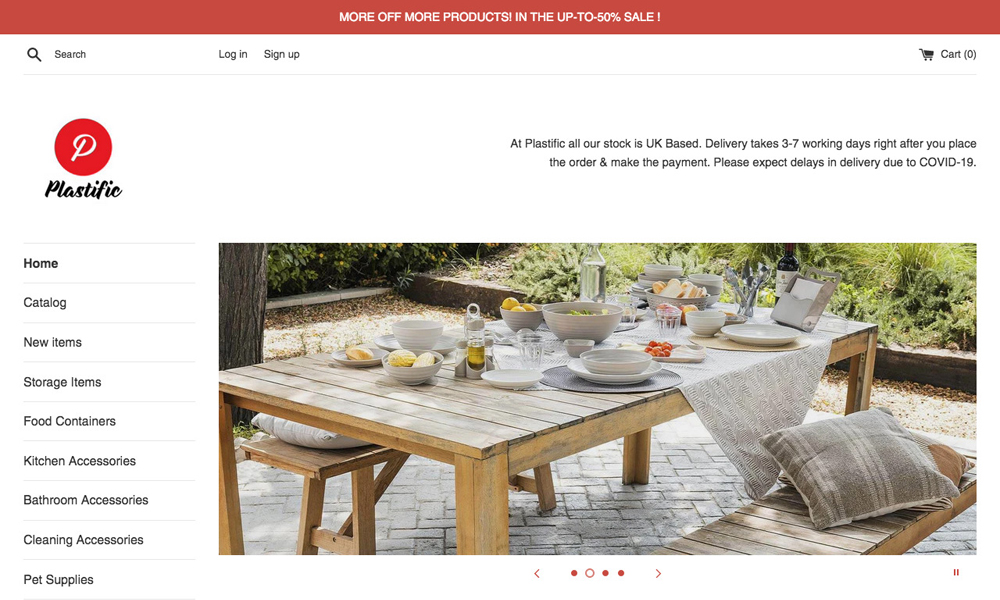
Task: Click the Plastific logo
Action: [83, 159]
